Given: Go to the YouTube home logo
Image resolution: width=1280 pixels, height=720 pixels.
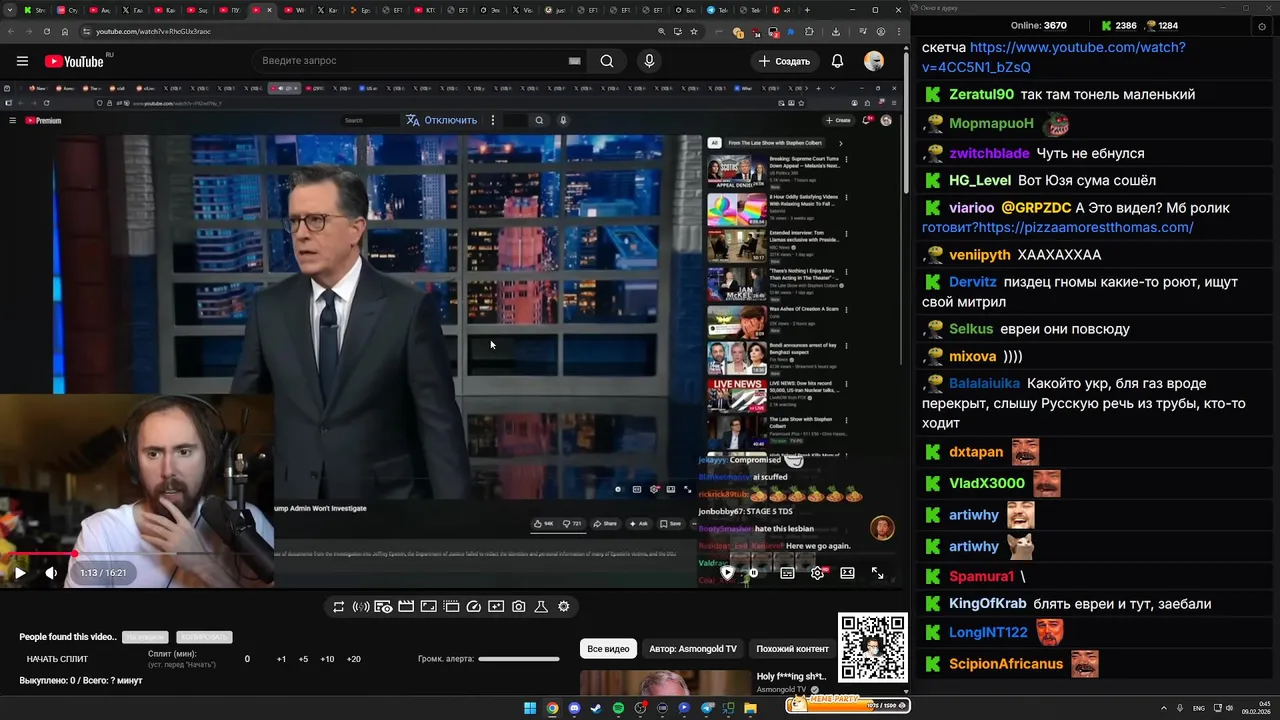Looking at the screenshot, I should coord(74,61).
